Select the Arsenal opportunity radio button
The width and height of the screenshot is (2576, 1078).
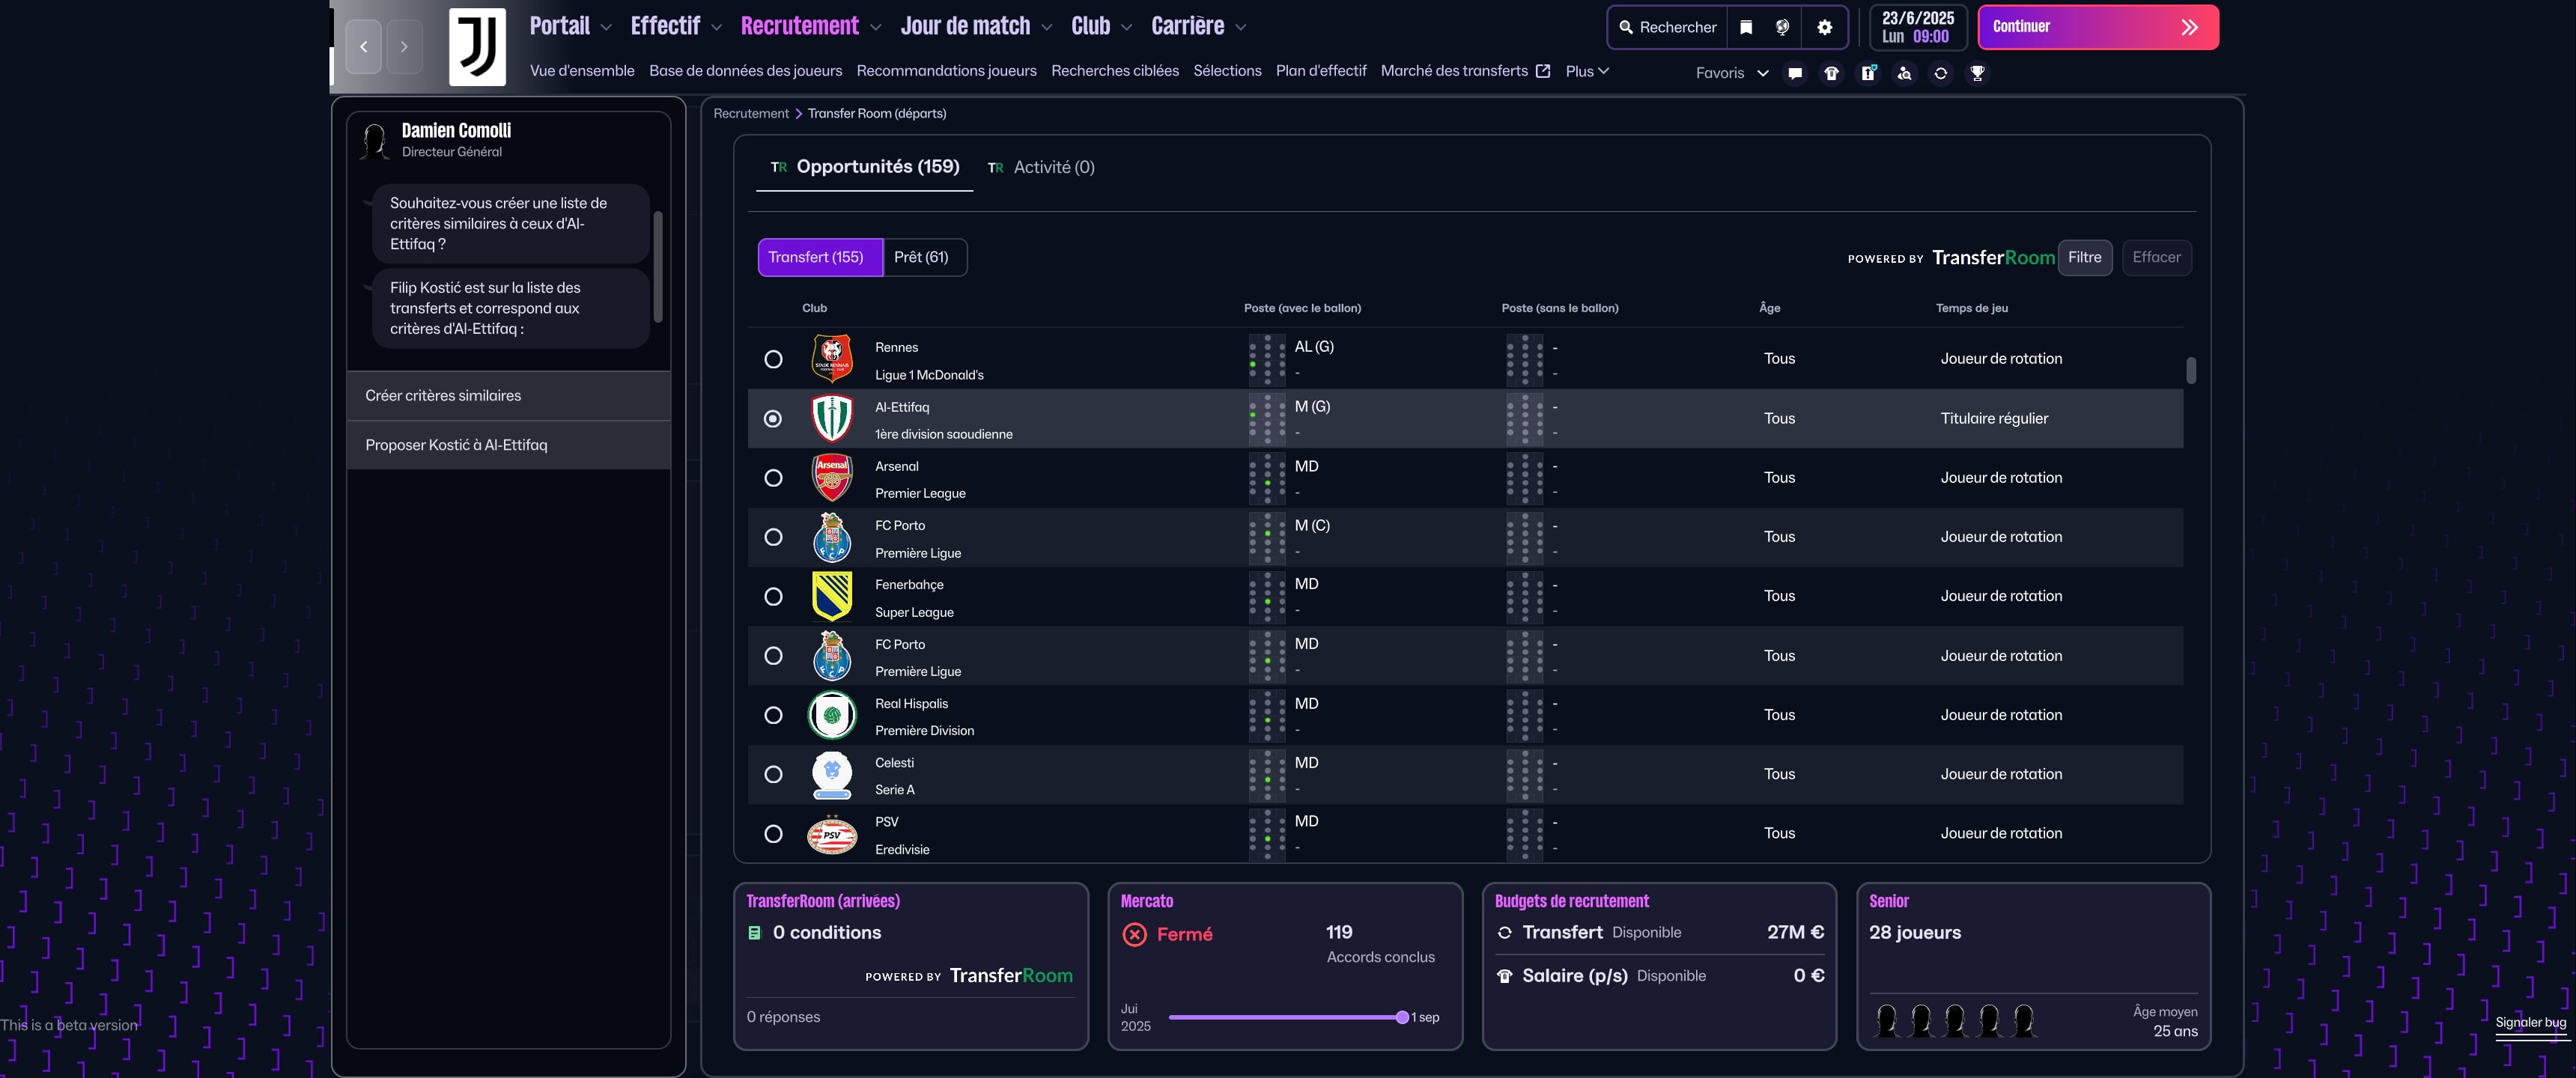coord(773,478)
